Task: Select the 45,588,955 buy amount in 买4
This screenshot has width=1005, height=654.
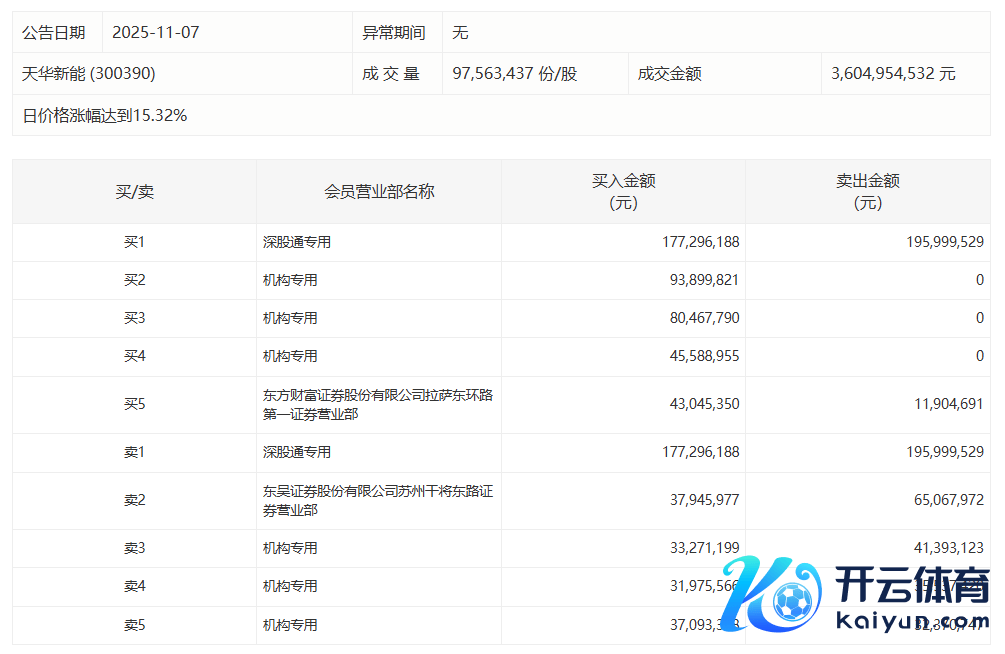Action: 700,356
